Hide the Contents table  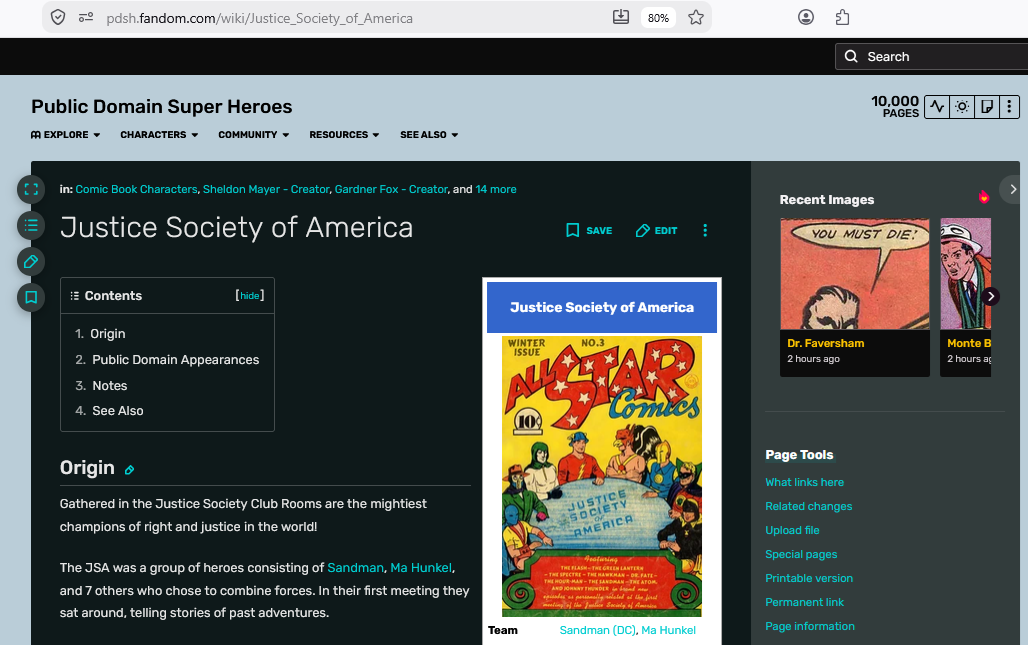pos(250,296)
